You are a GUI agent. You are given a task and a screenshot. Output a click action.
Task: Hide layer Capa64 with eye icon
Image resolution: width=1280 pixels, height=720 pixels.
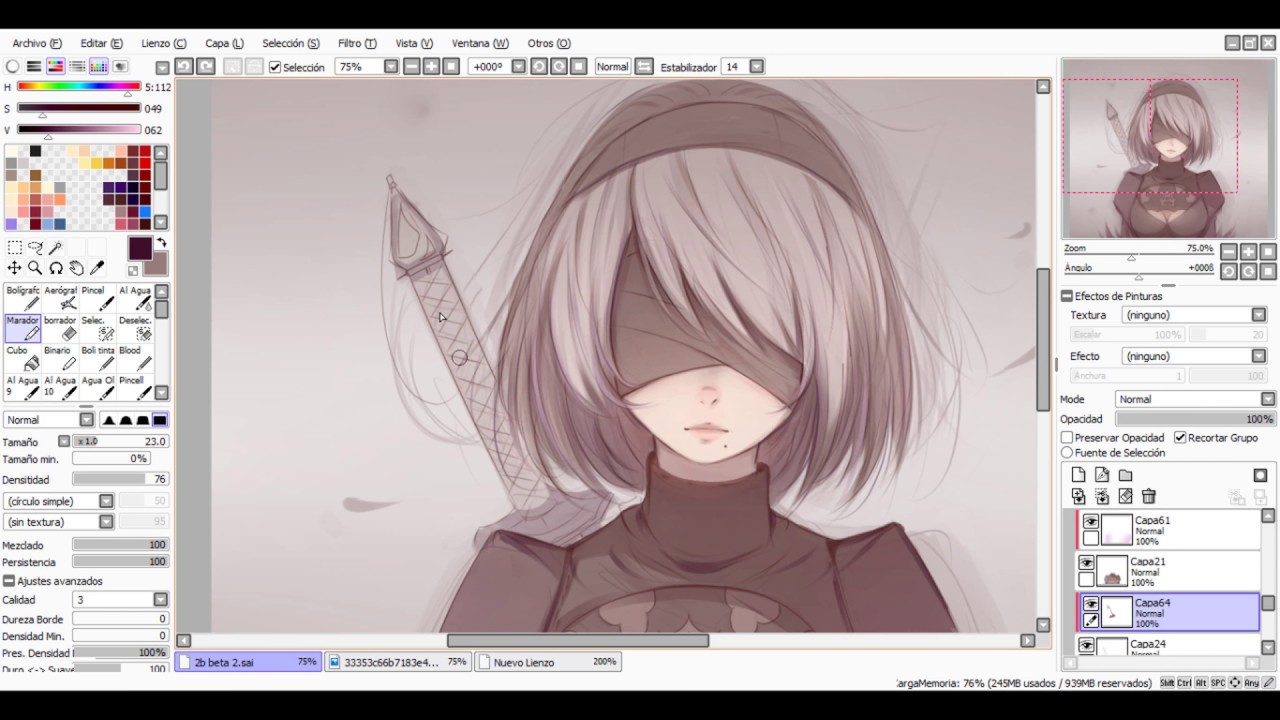pos(1090,604)
